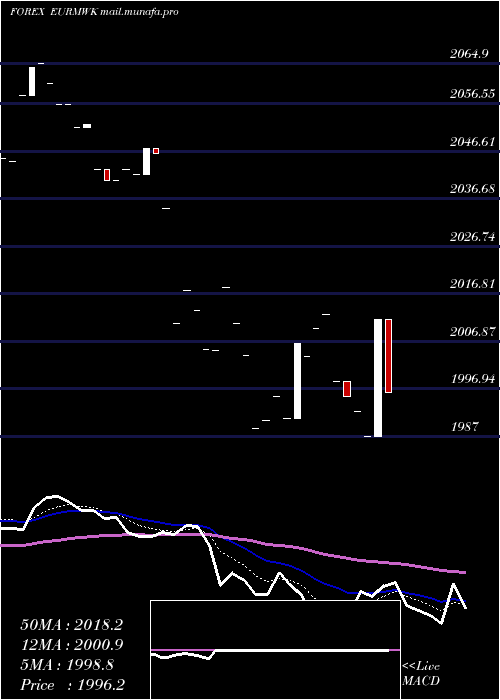The image size is (500, 700).
Task: Select the 2006.87 price level label
Action: (472, 332)
